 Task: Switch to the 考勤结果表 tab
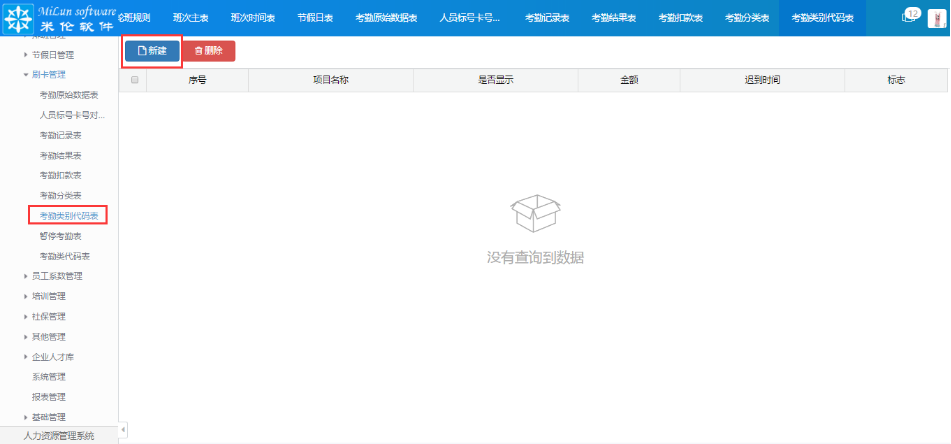tap(613, 18)
